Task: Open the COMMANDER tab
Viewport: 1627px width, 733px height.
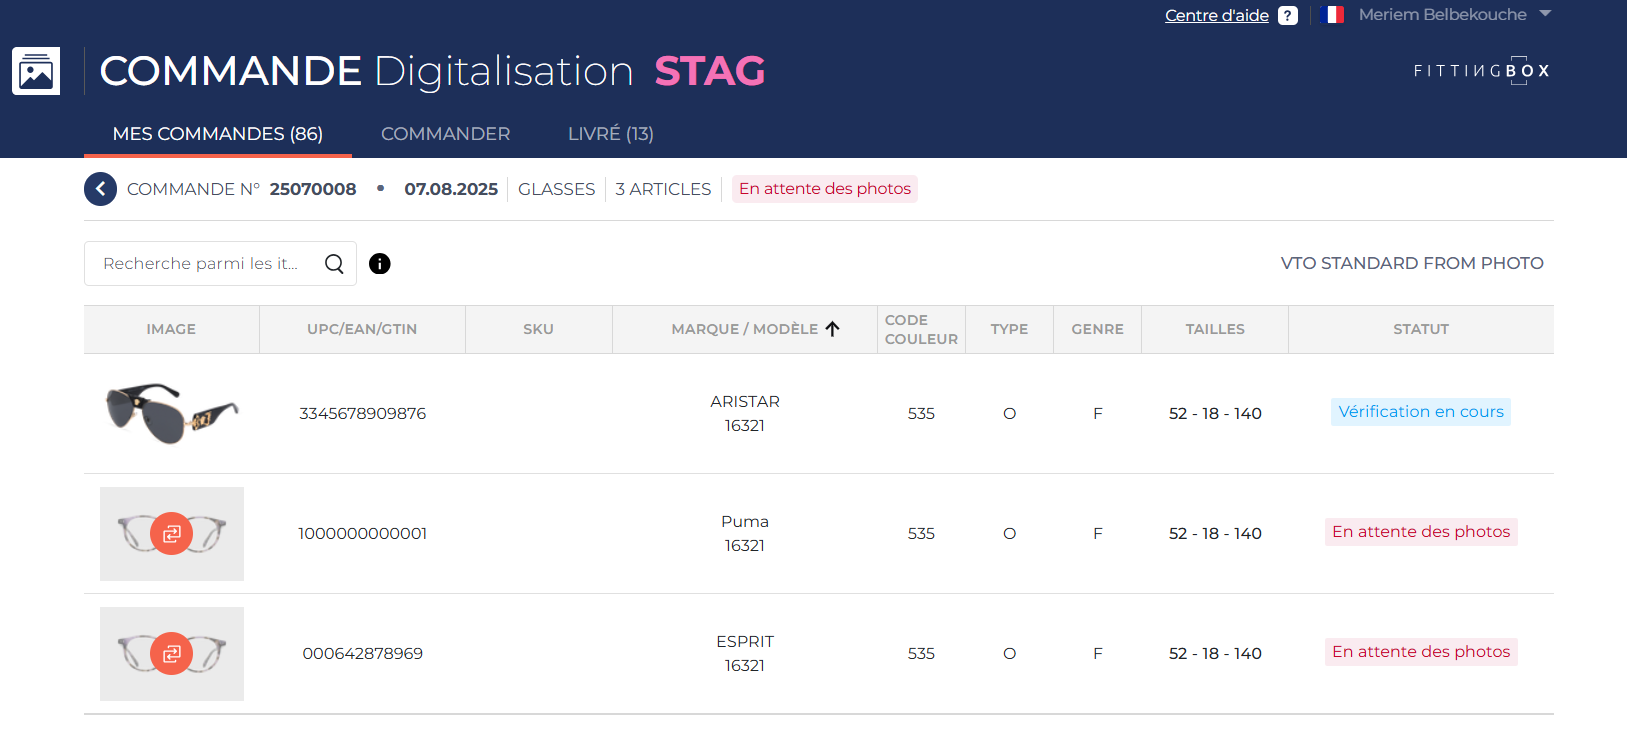Action: click(x=445, y=134)
